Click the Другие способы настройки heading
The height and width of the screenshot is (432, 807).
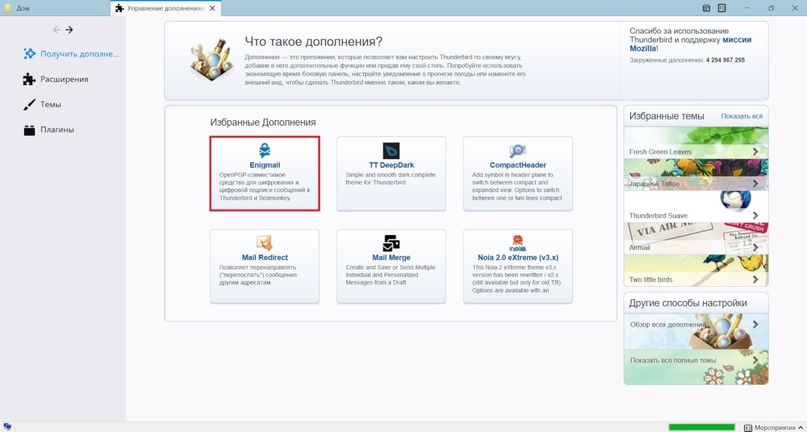tap(688, 303)
